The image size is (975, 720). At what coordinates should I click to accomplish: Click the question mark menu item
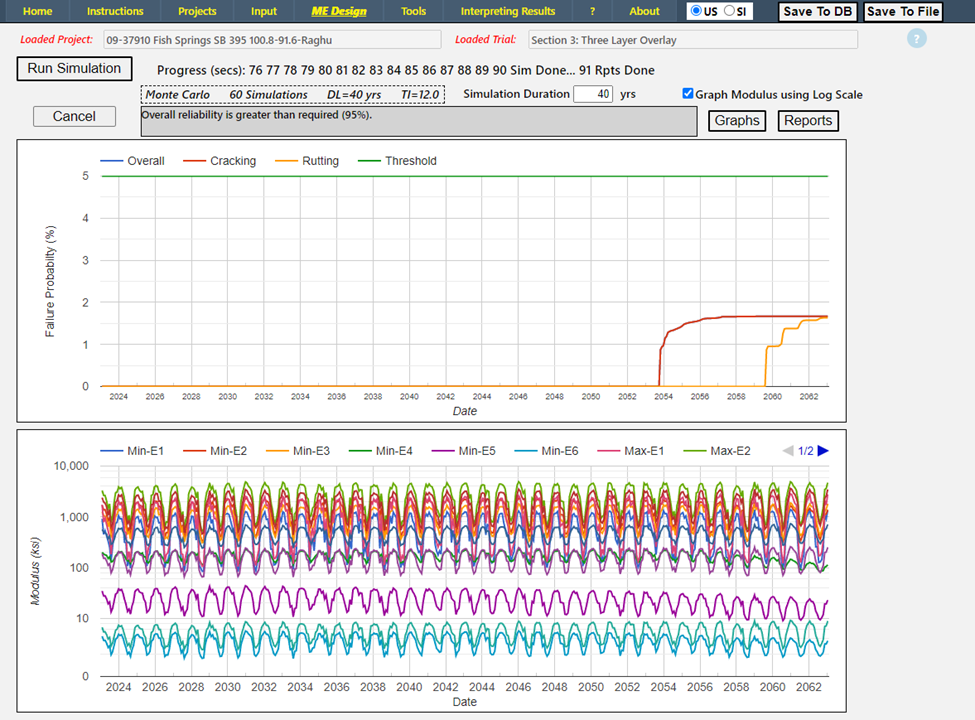tap(592, 12)
